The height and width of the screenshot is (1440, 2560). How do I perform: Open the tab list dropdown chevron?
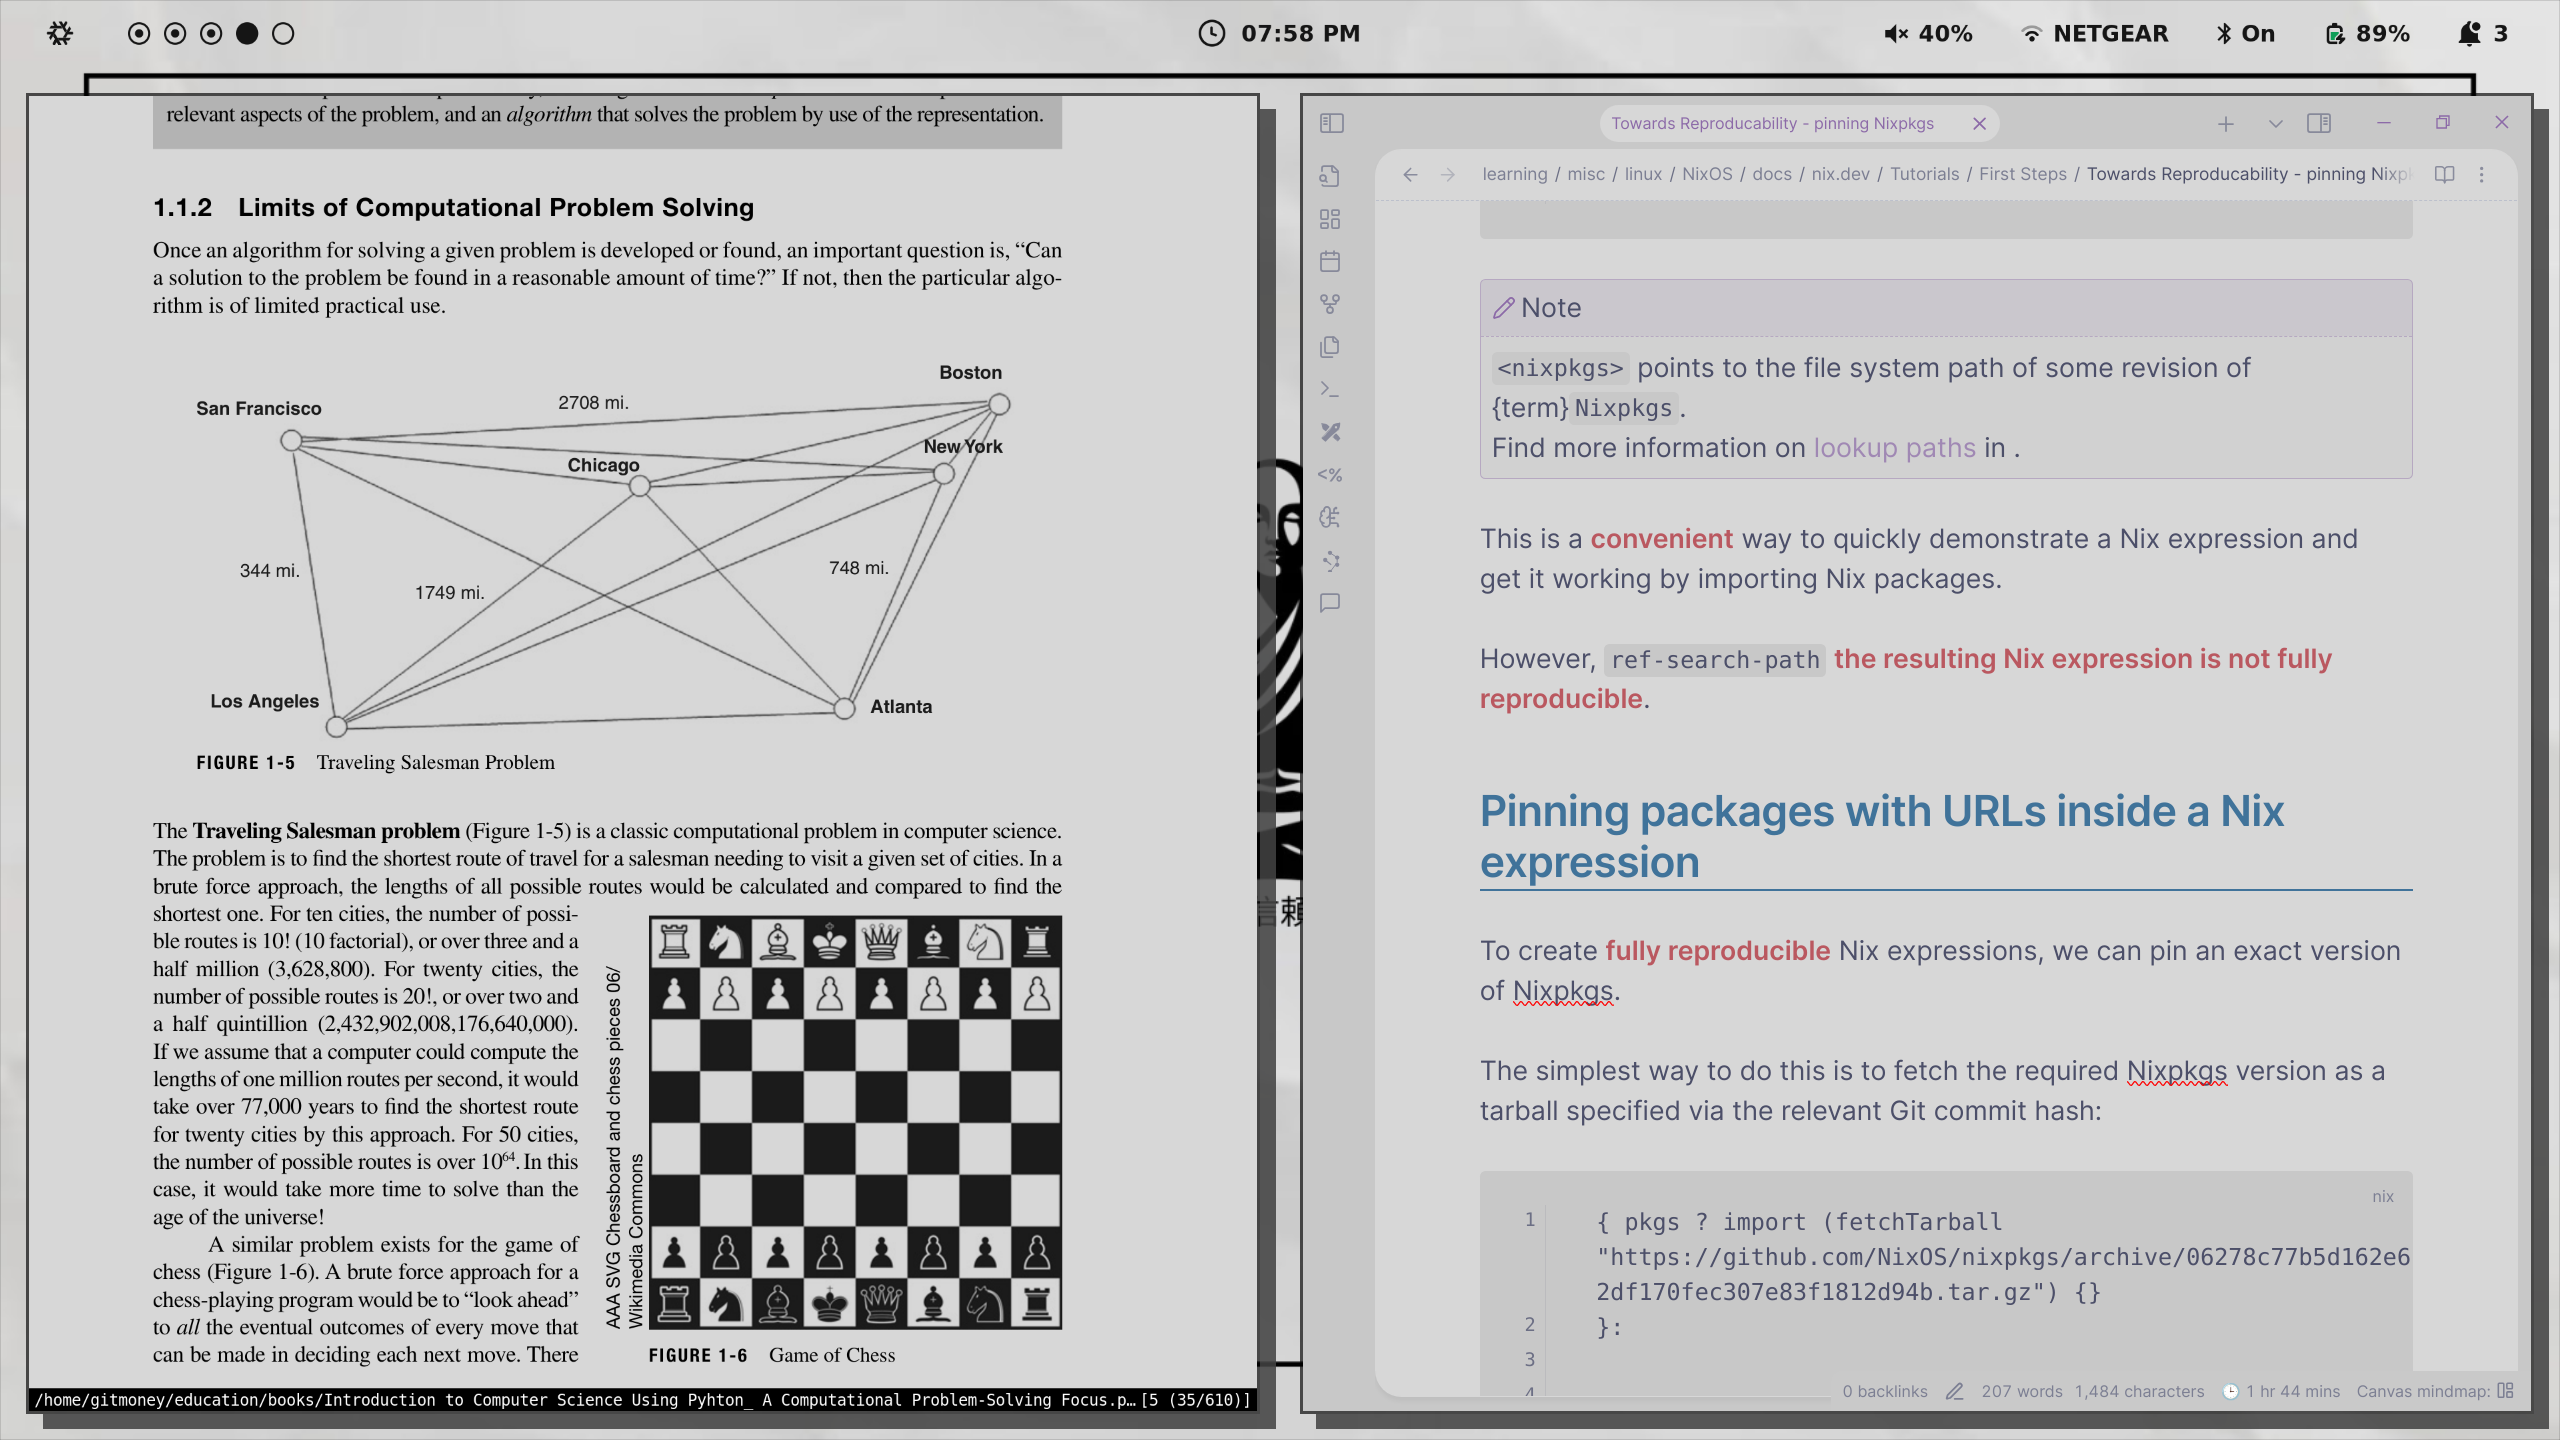pyautogui.click(x=2276, y=124)
